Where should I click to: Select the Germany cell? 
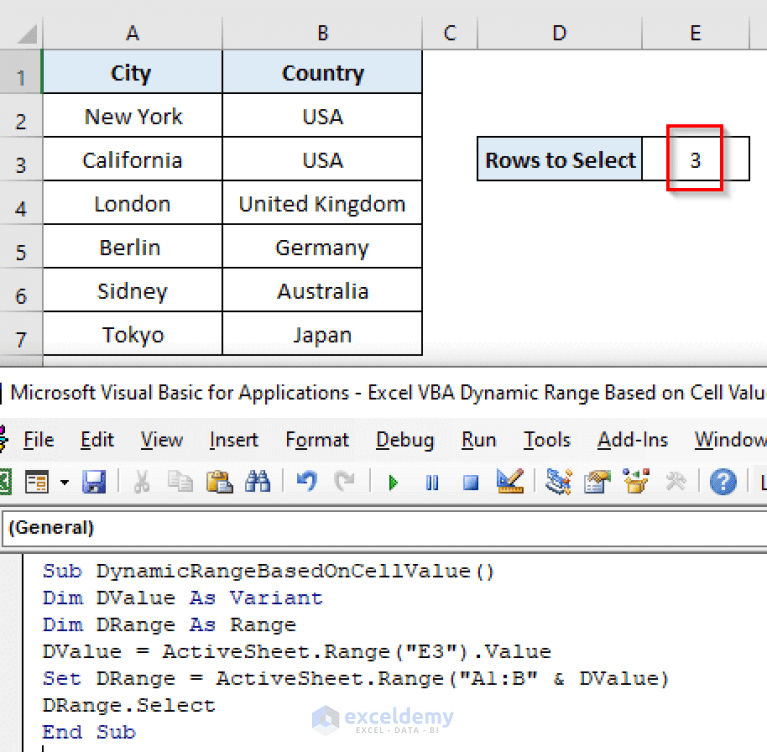tap(322, 247)
